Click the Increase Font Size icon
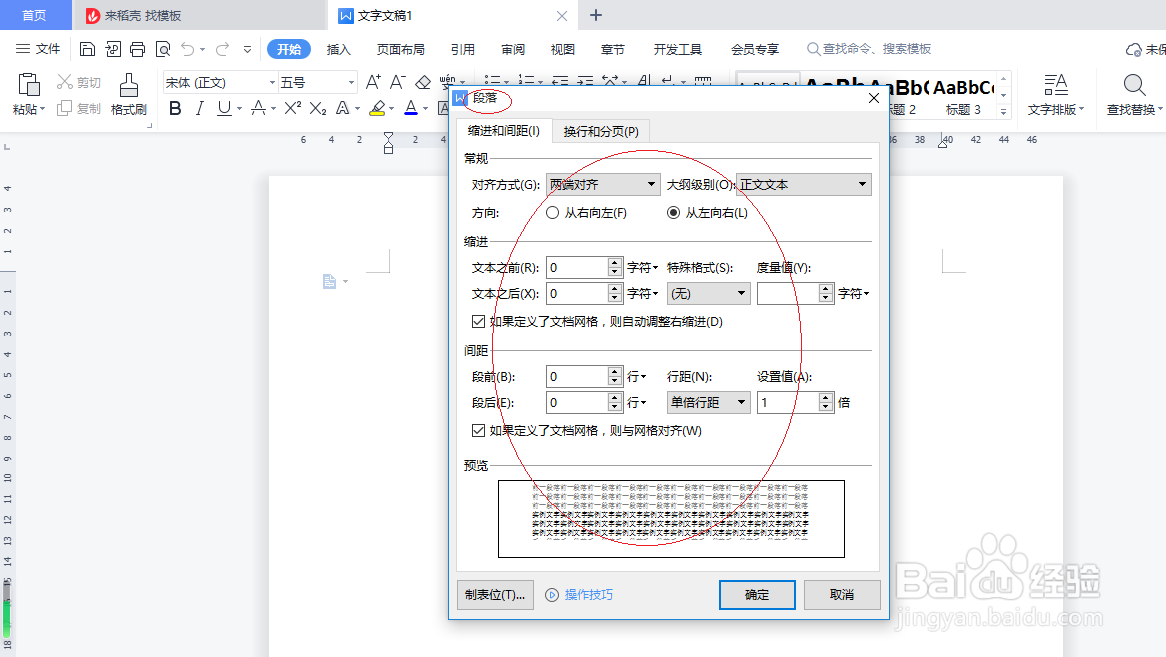 372,82
